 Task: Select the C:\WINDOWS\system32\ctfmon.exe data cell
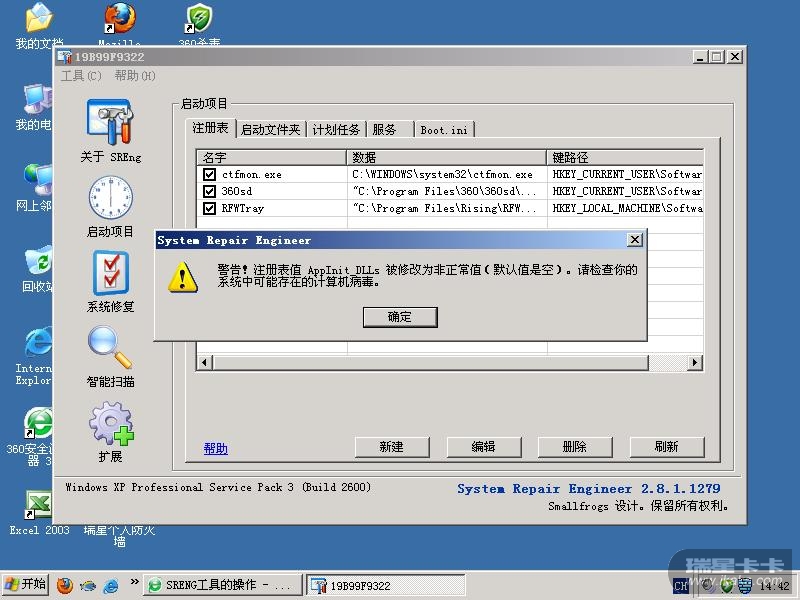click(447, 174)
